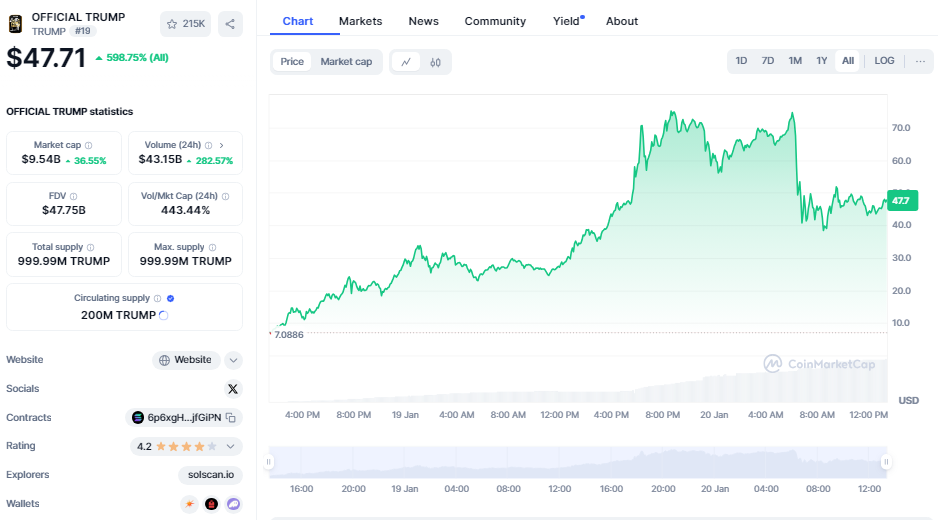This screenshot has width=938, height=520.
Task: Open the X social profile icon
Action: point(233,389)
